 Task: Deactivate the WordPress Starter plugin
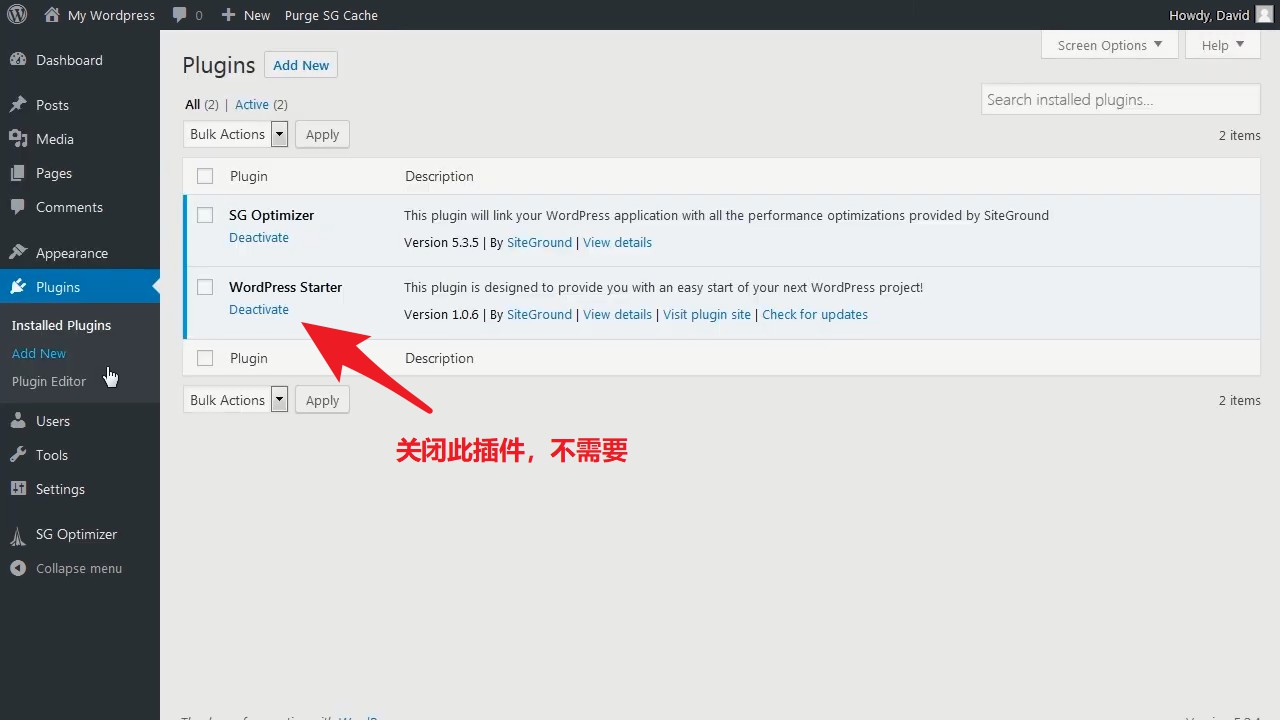coord(259,309)
